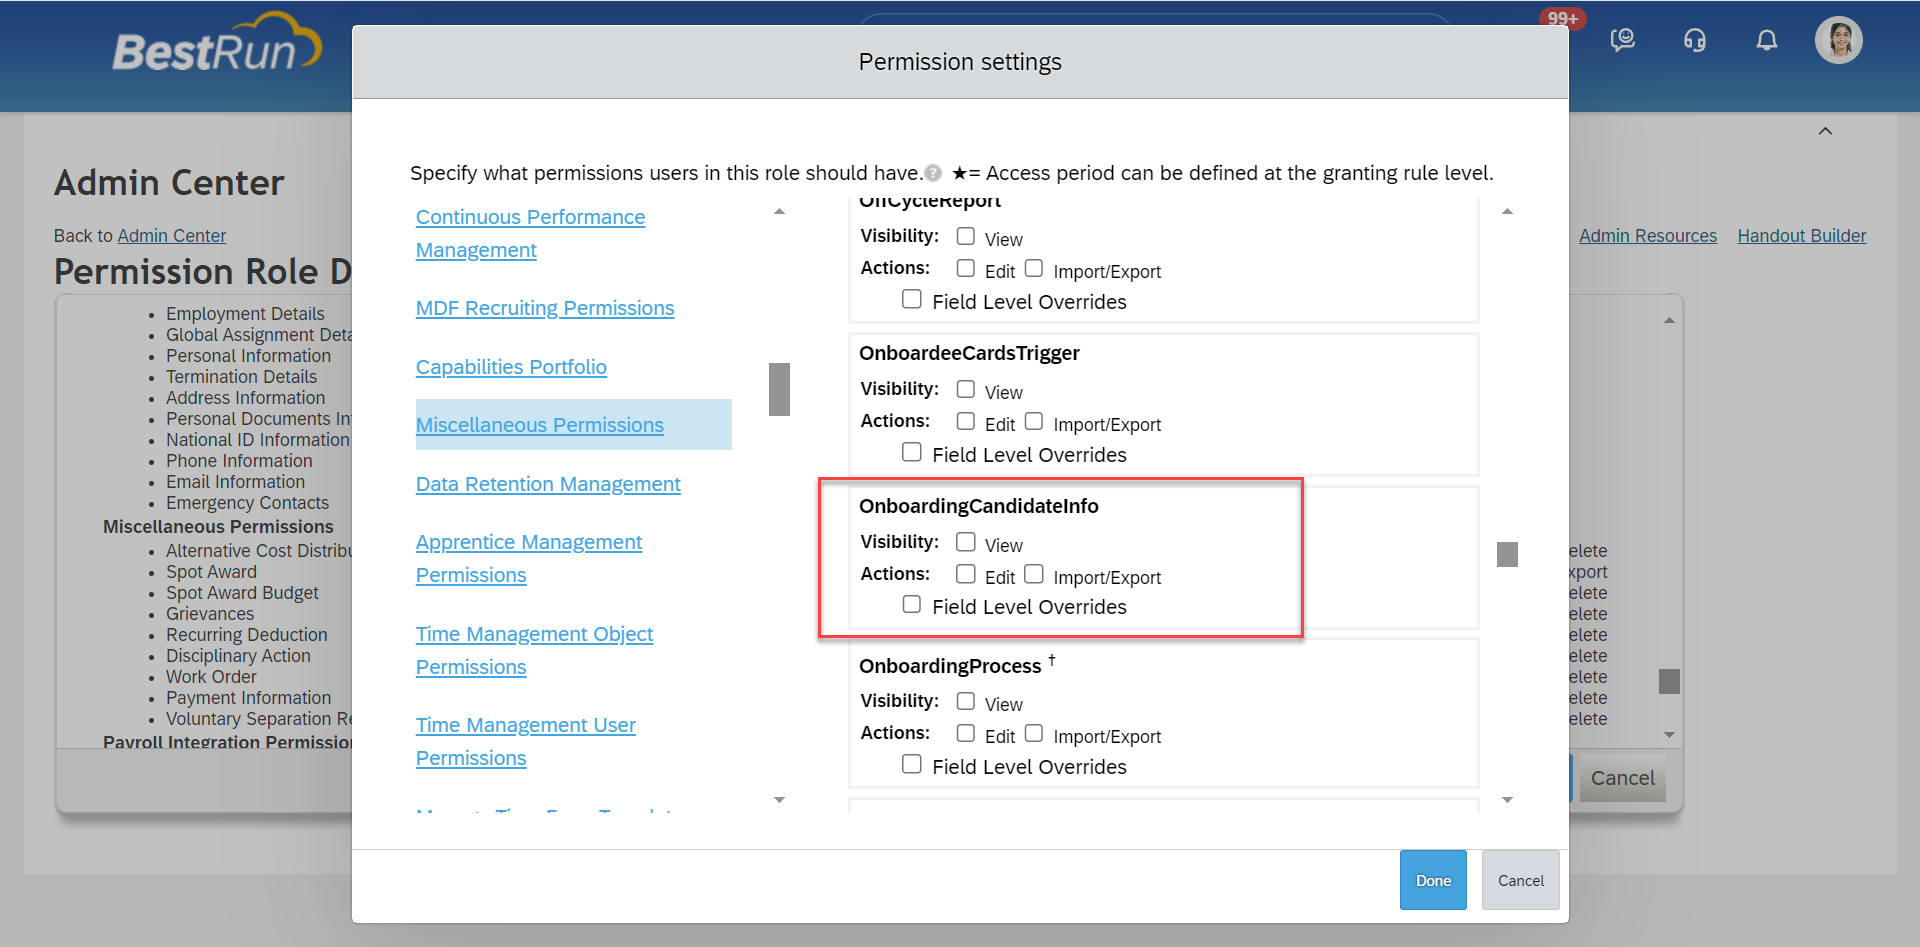Open the Admin Resources link
The width and height of the screenshot is (1920, 947).
point(1648,236)
